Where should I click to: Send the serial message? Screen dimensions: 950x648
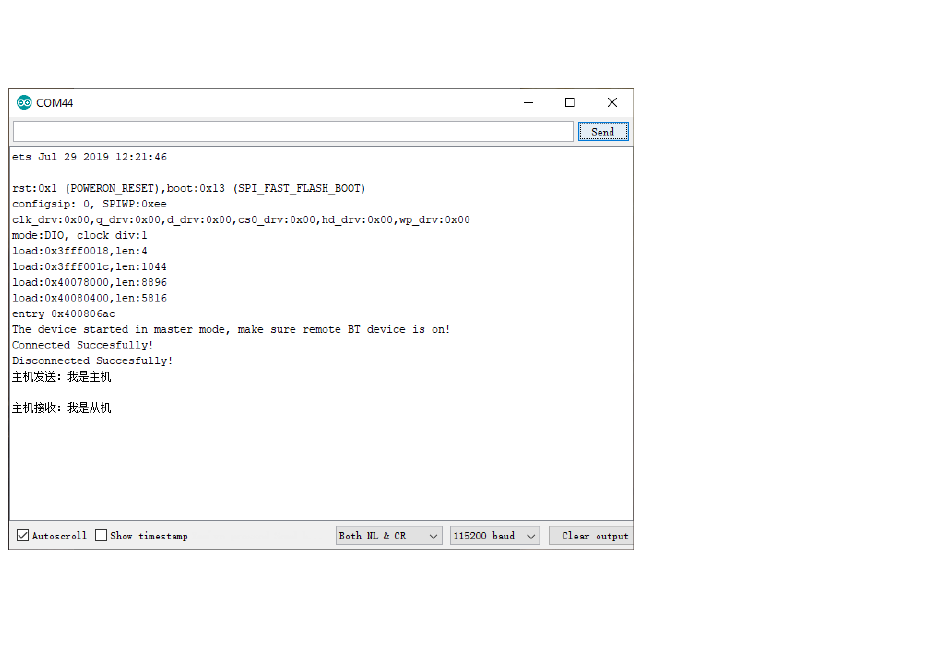click(603, 131)
